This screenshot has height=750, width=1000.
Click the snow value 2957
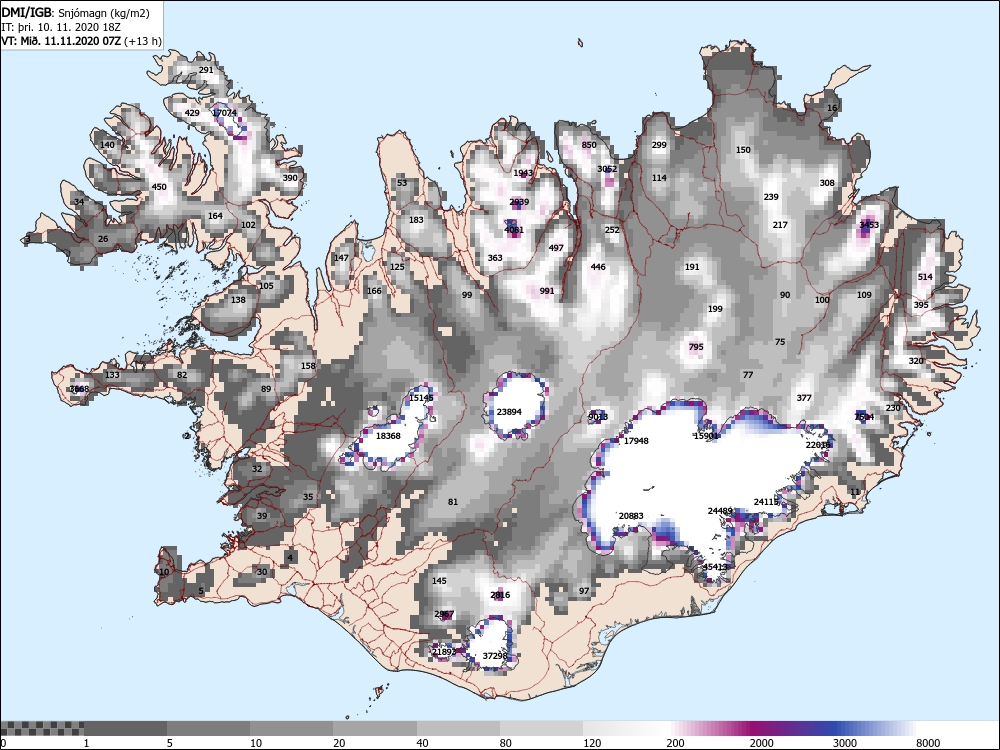(x=444, y=614)
